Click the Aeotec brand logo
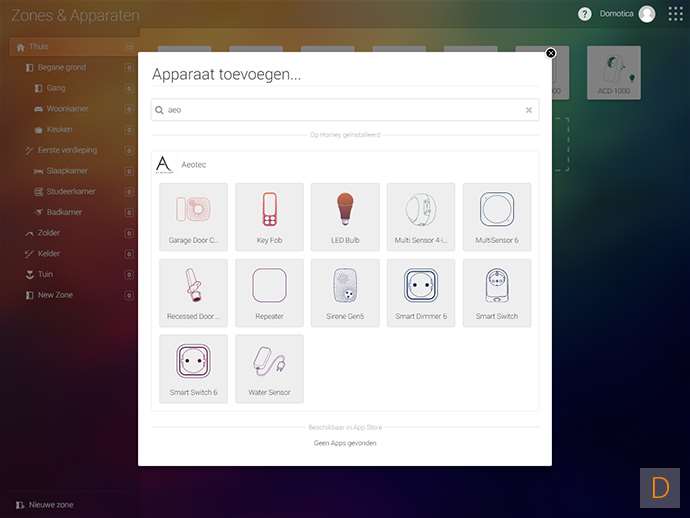The width and height of the screenshot is (690, 518). pos(164,165)
